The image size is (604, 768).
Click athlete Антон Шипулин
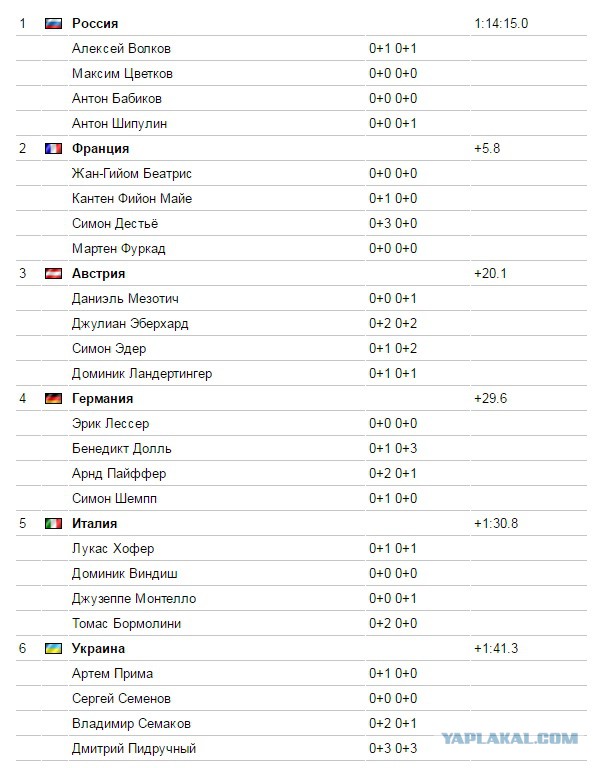tap(120, 123)
